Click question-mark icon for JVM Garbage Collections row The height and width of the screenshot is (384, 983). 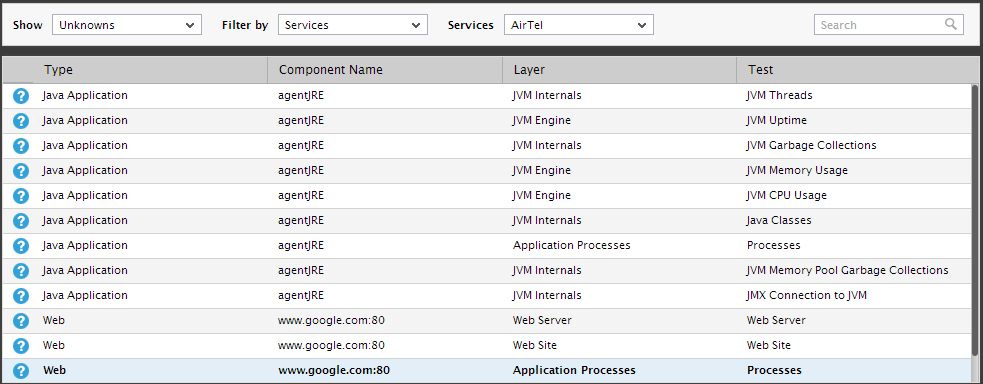(x=21, y=146)
